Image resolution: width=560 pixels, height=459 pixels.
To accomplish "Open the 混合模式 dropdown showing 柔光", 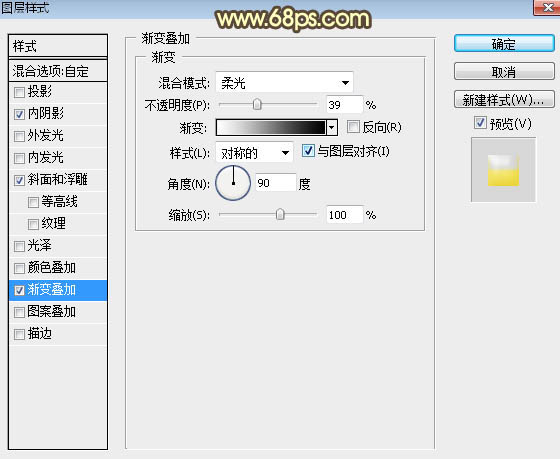I will (x=284, y=83).
